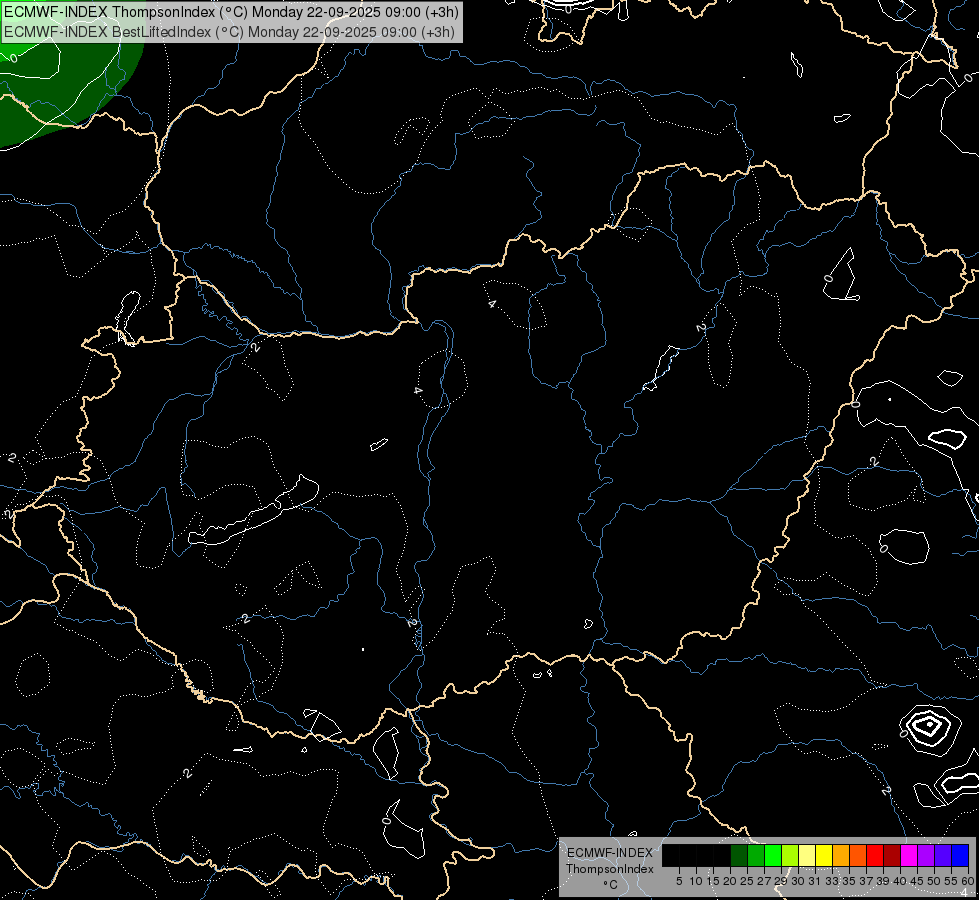Choose the orange 33–35 legend swatch

click(840, 855)
